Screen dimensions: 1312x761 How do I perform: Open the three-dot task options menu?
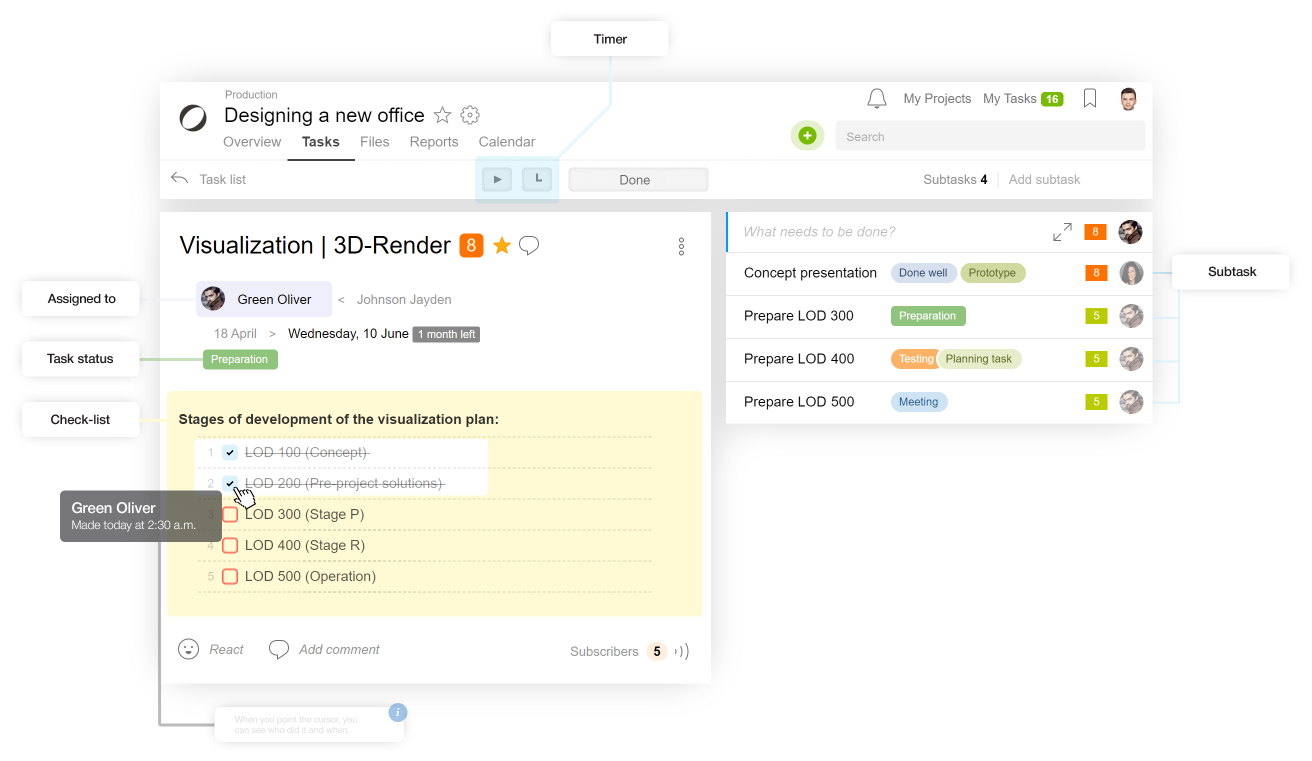[681, 246]
